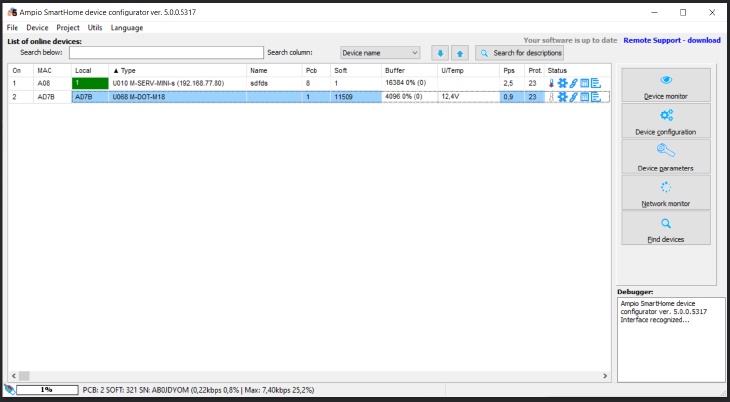
Task: Click the Buffer column header
Action: [x=410, y=70]
